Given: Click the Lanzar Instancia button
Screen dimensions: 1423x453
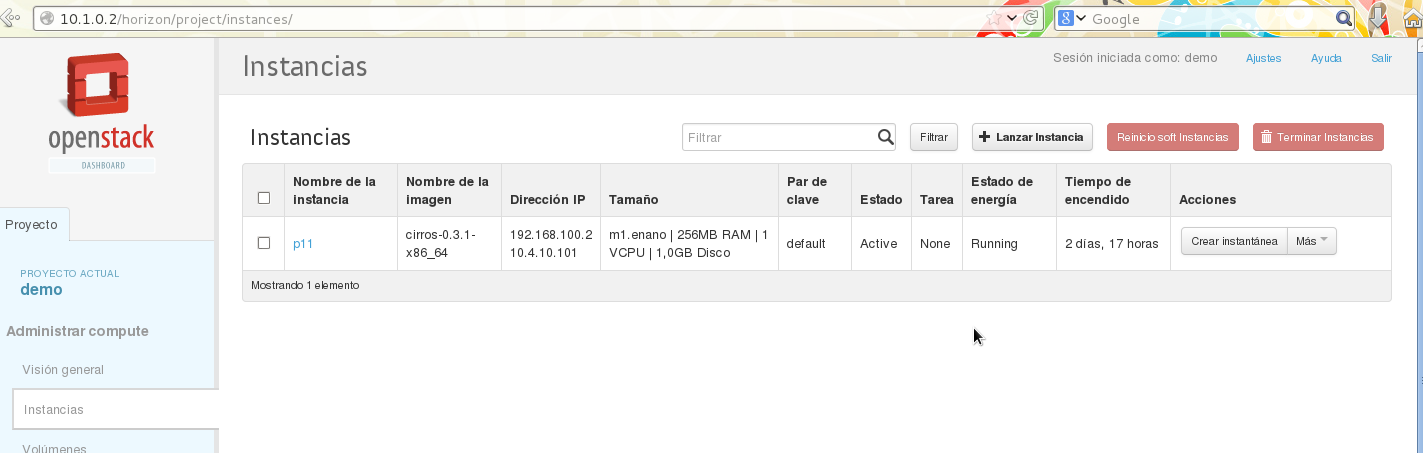Looking at the screenshot, I should 1031,137.
